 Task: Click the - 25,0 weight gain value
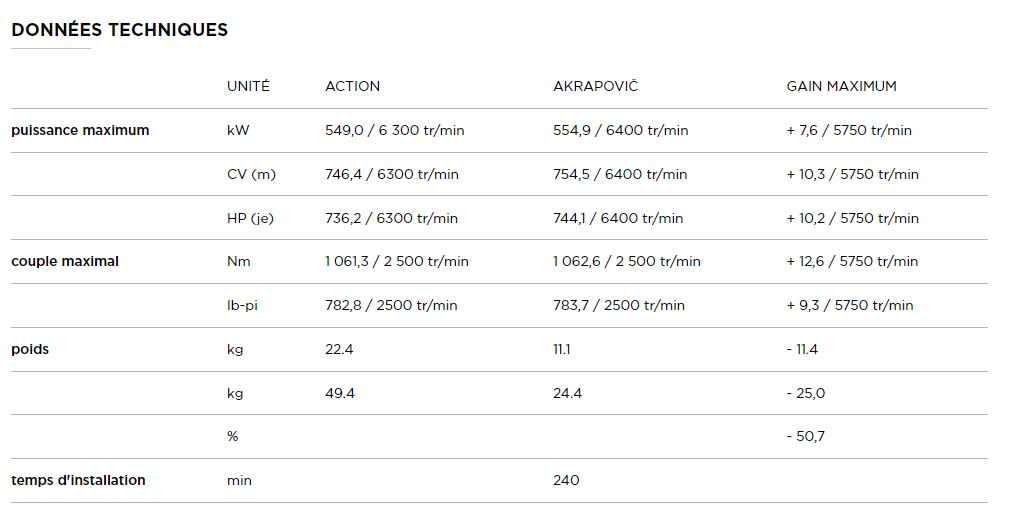pos(805,393)
